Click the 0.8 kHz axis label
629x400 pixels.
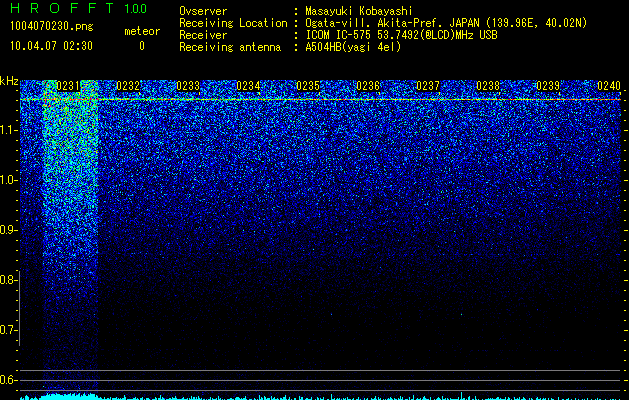tap(8, 280)
